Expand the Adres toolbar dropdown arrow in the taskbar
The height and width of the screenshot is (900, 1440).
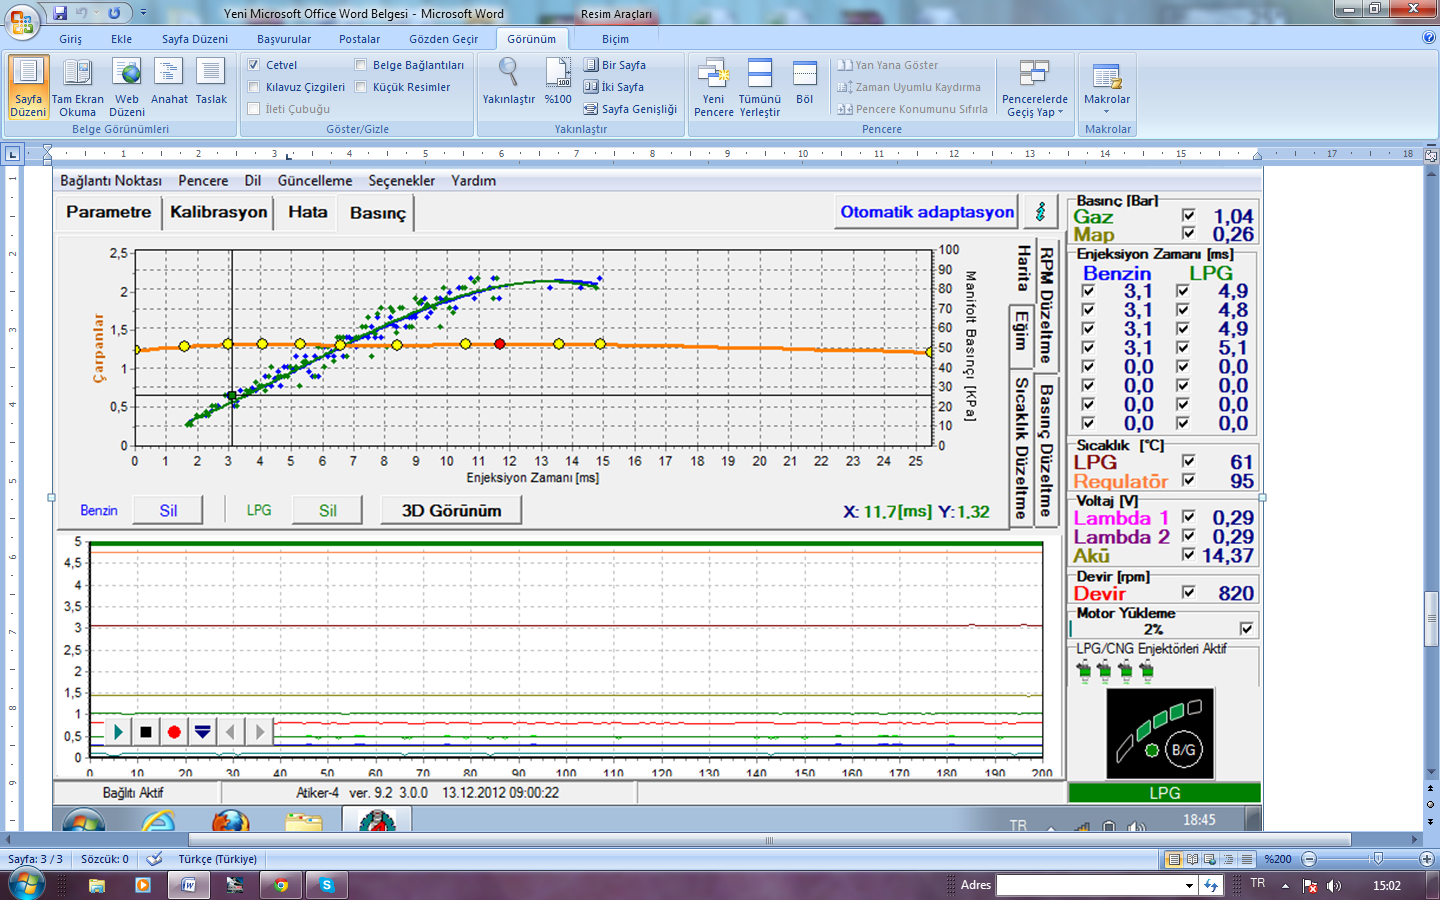[x=1189, y=885]
